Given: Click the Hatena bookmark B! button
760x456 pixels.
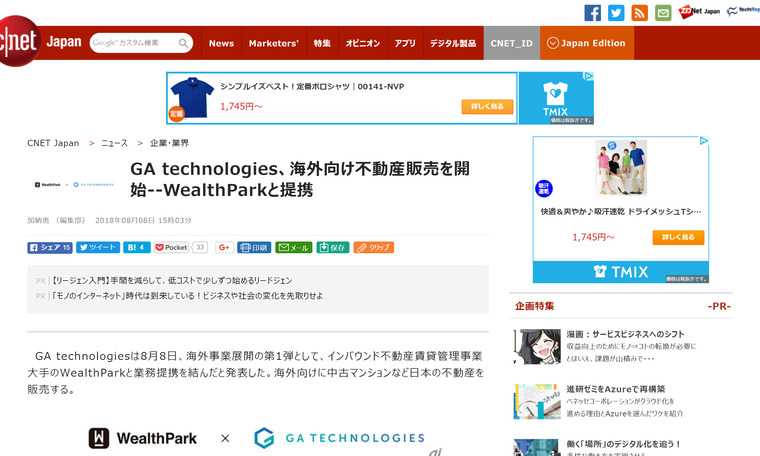Looking at the screenshot, I should pyautogui.click(x=138, y=247).
